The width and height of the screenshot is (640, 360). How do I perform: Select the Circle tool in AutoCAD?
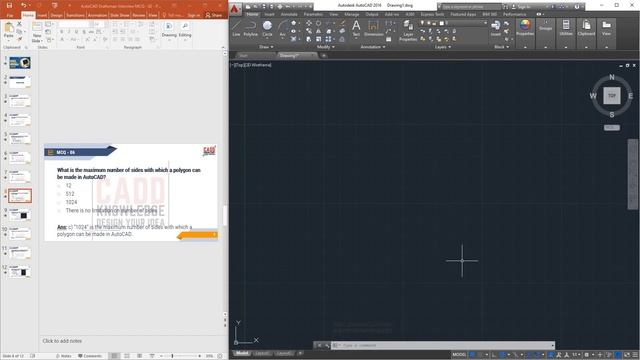pyautogui.click(x=267, y=29)
